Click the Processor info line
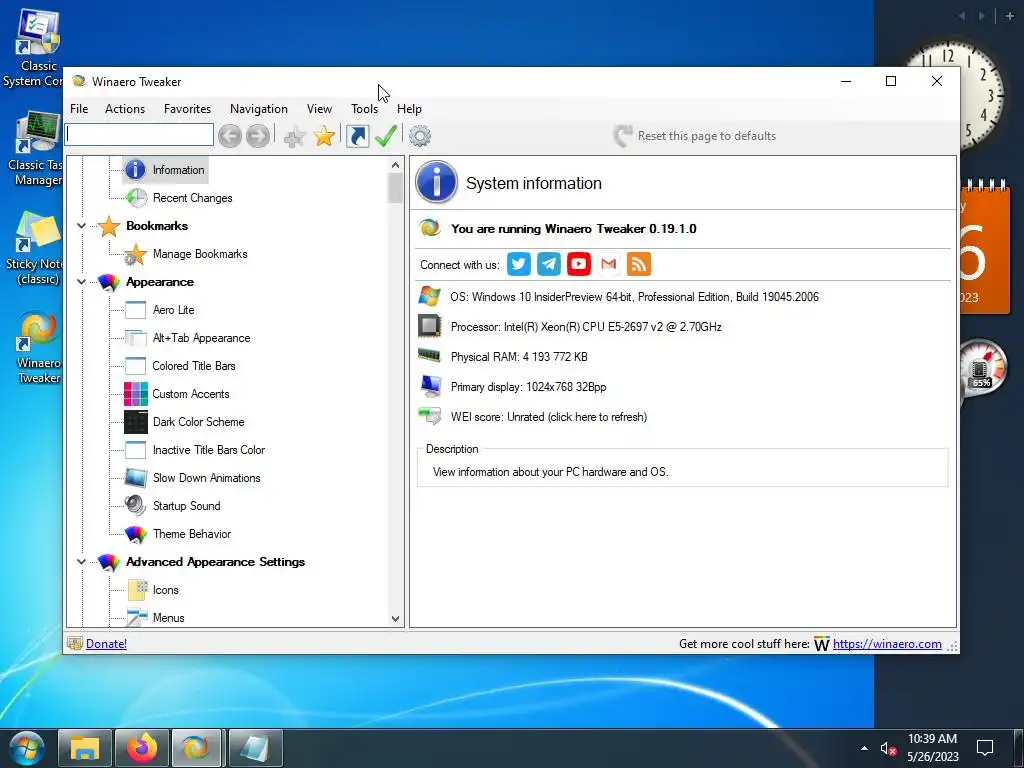Image resolution: width=1024 pixels, height=768 pixels. click(x=586, y=327)
